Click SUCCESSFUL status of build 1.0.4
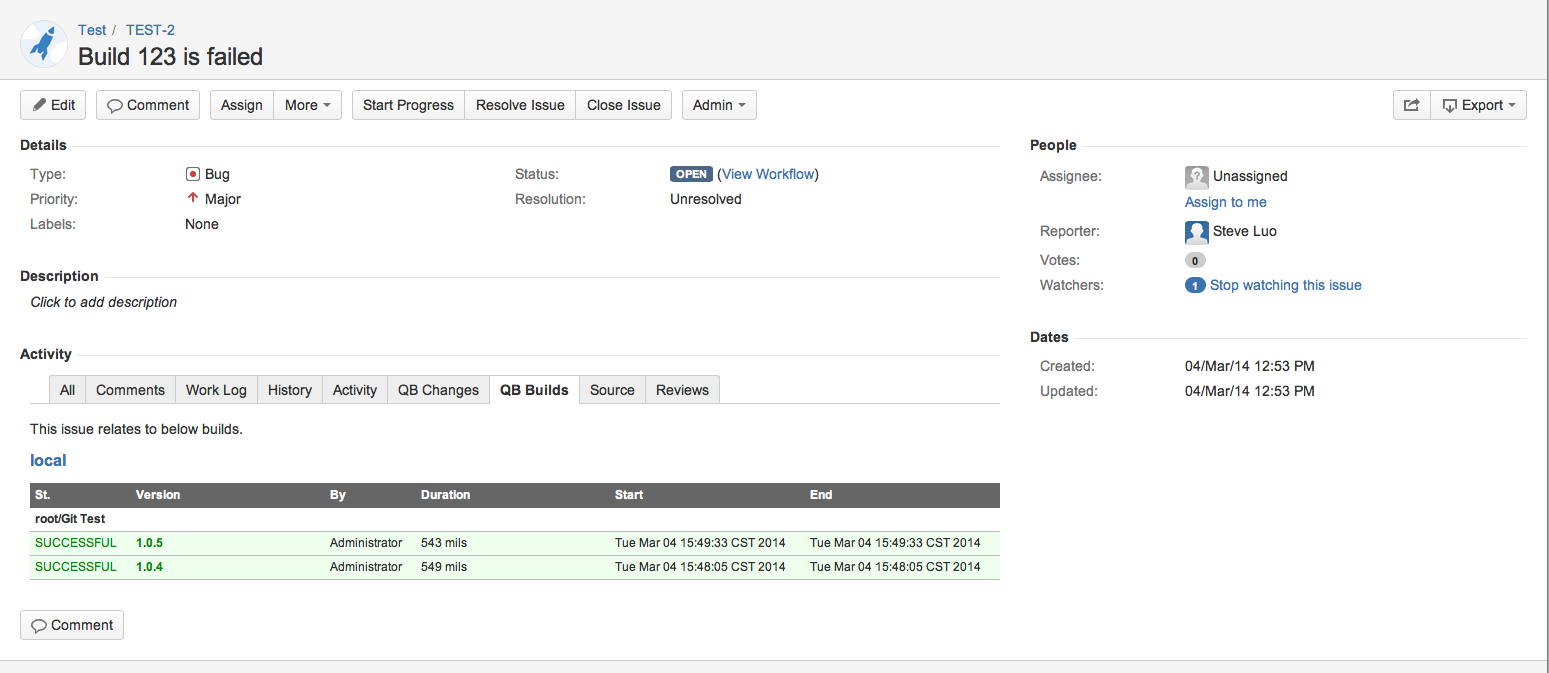This screenshot has width=1549, height=673. point(76,567)
